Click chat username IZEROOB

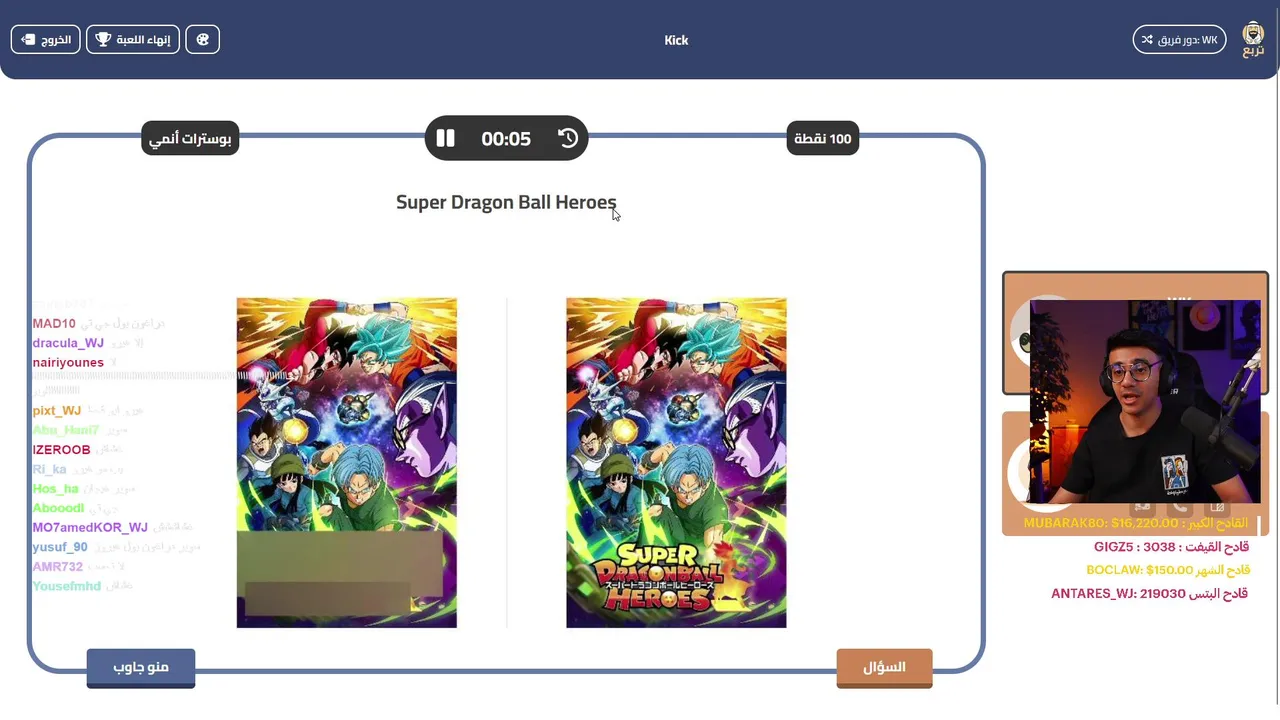point(61,450)
